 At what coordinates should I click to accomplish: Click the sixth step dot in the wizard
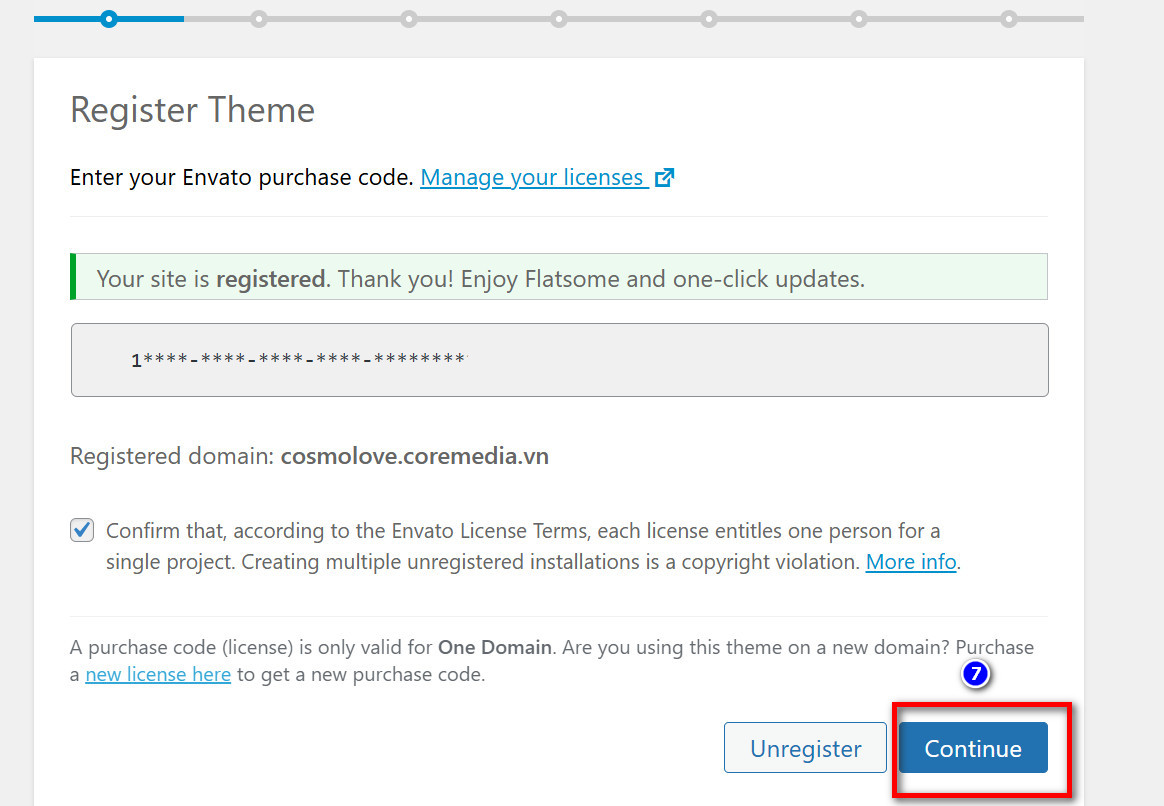(x=859, y=18)
